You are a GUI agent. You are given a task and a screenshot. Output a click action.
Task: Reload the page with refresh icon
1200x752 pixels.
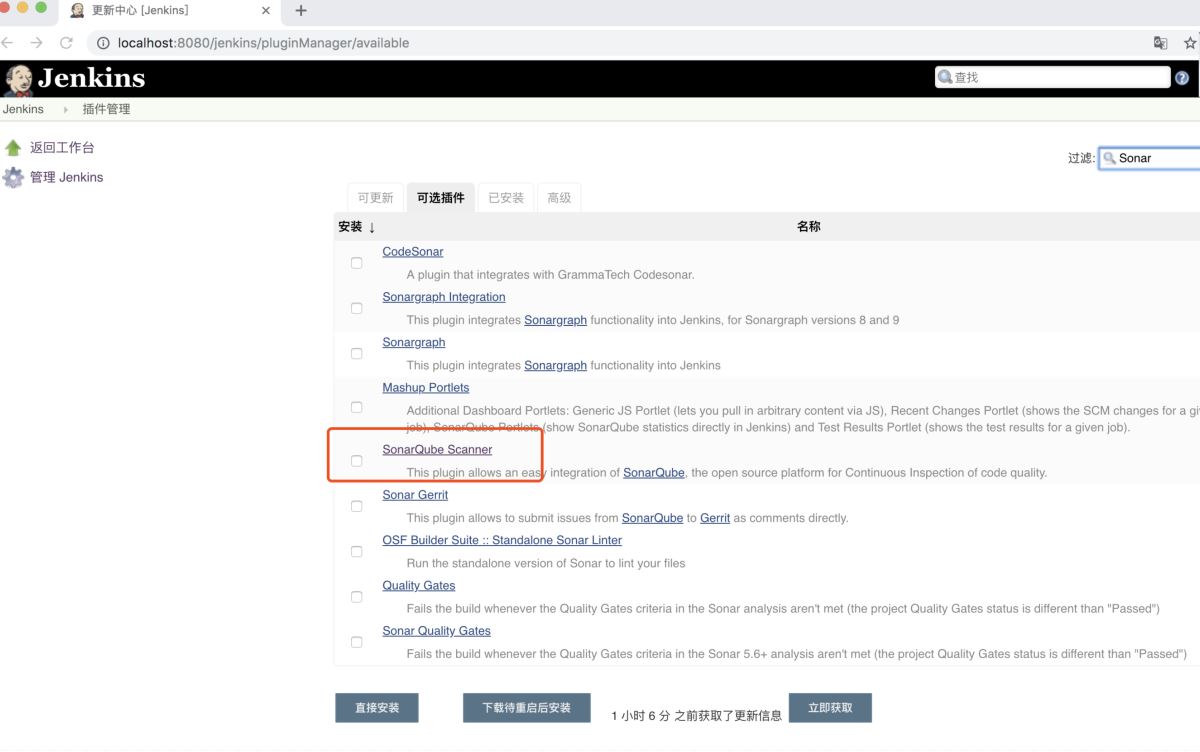66,43
